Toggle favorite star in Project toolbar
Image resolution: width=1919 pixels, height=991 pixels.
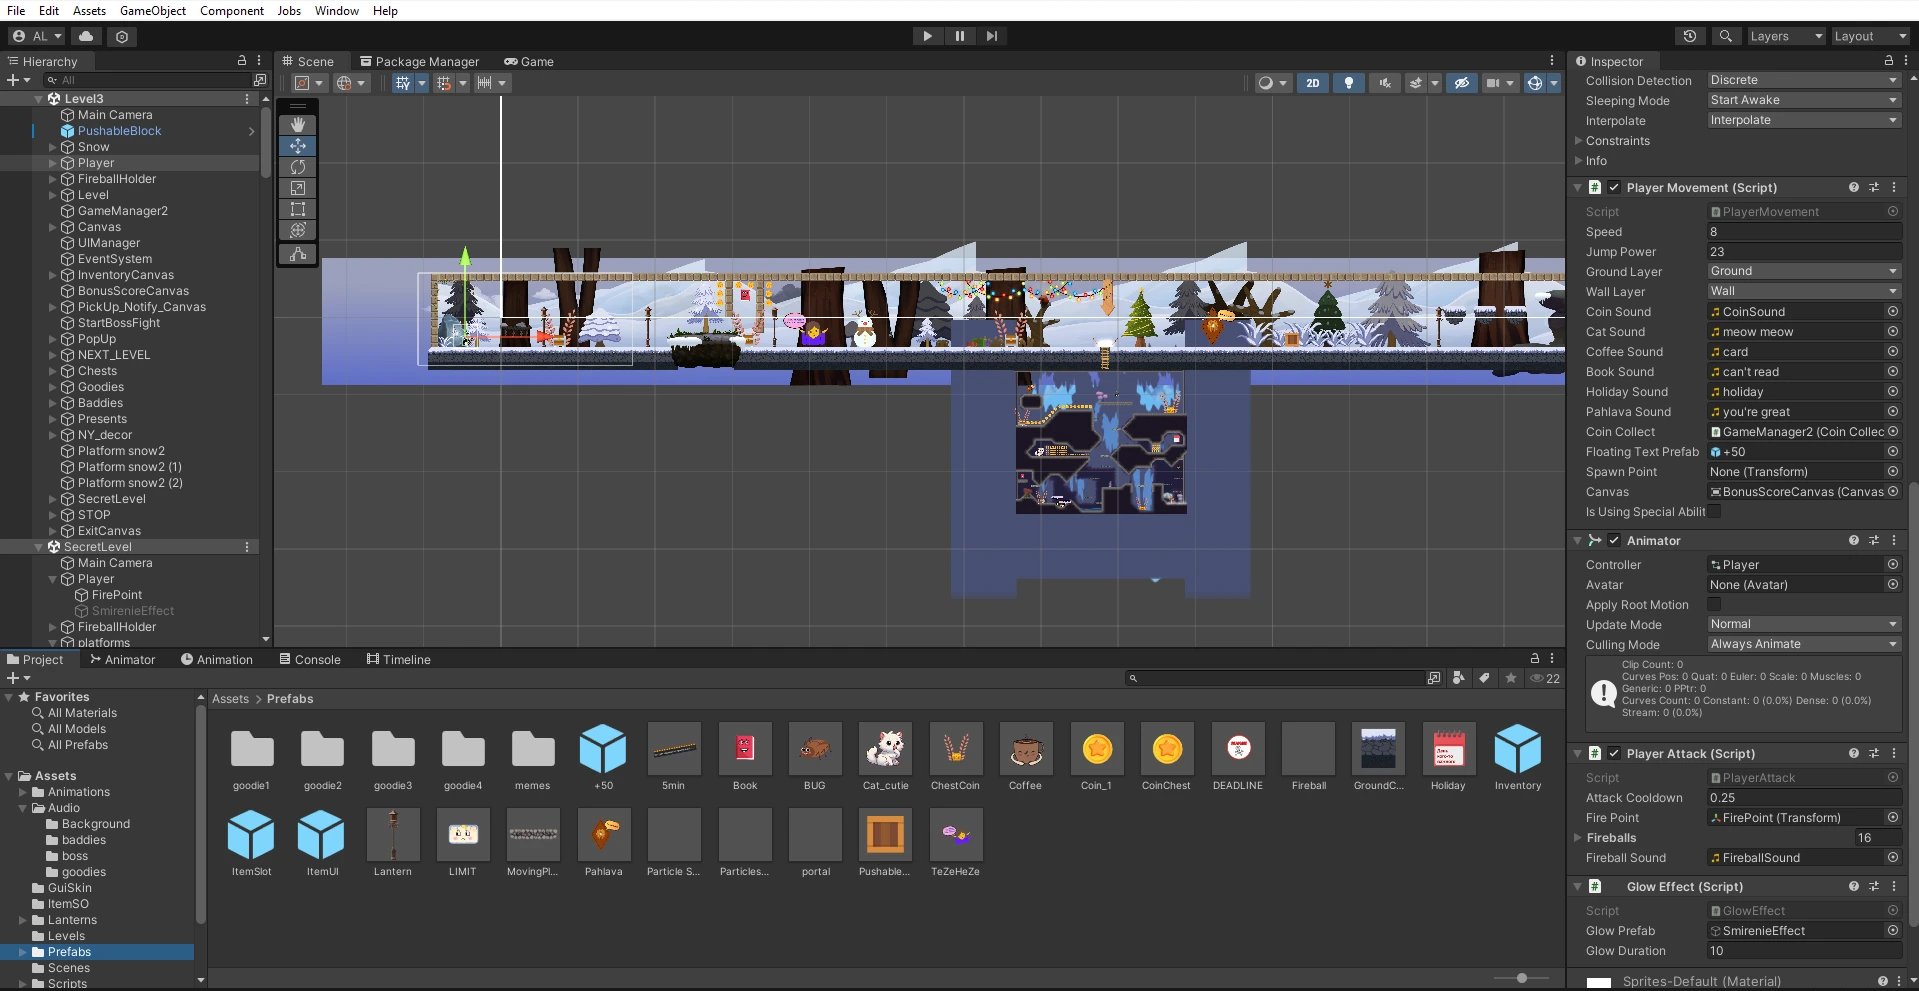tap(1511, 678)
